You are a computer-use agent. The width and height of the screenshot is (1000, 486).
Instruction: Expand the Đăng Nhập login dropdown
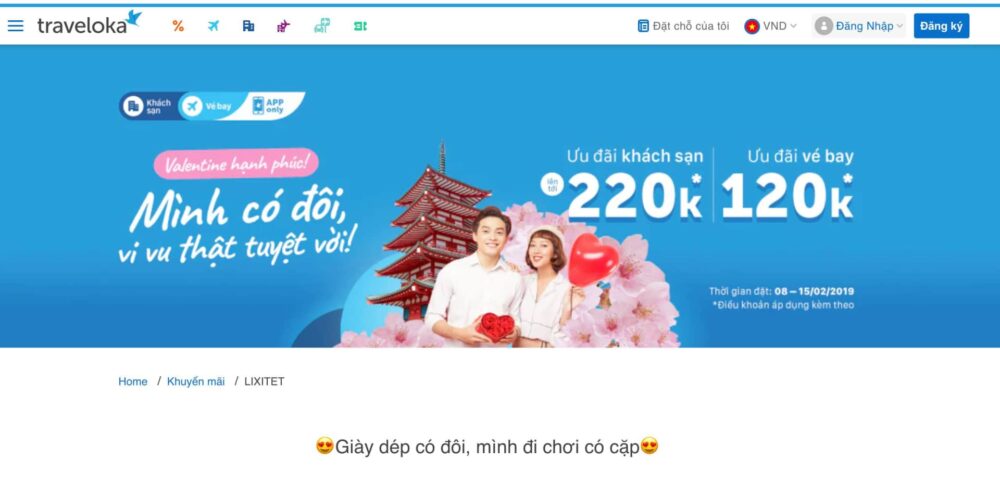(858, 26)
